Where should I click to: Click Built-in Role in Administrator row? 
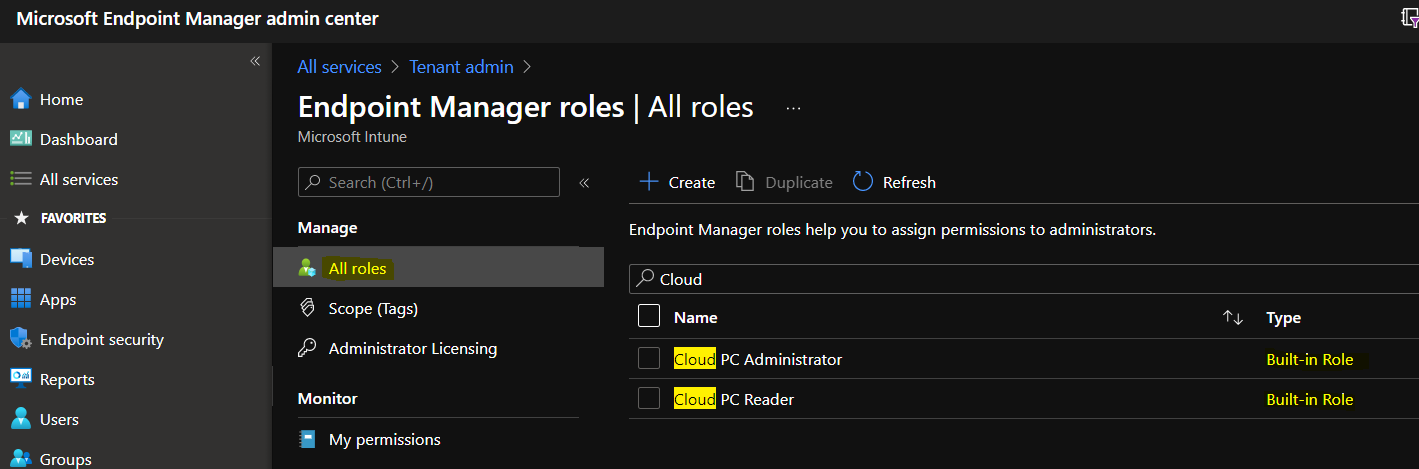(x=1310, y=359)
